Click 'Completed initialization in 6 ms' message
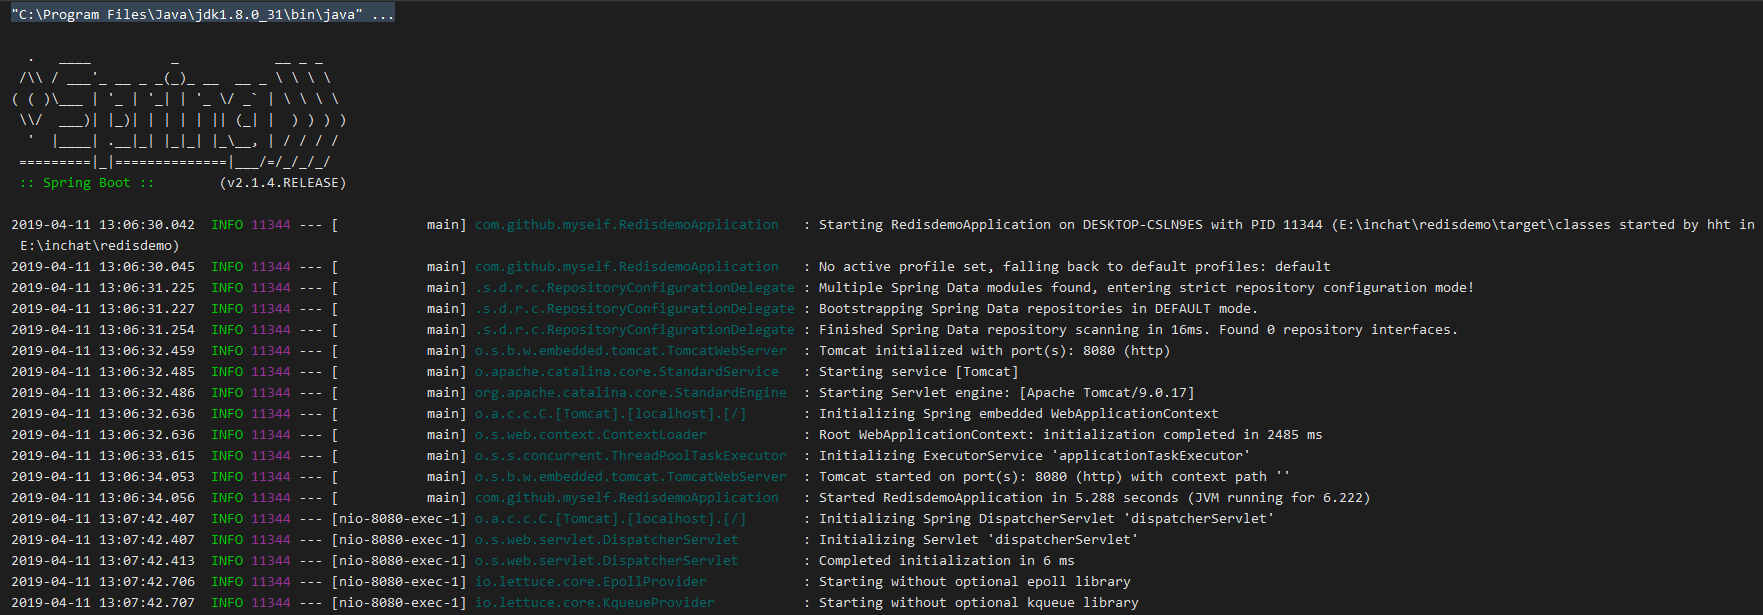 click(x=947, y=561)
